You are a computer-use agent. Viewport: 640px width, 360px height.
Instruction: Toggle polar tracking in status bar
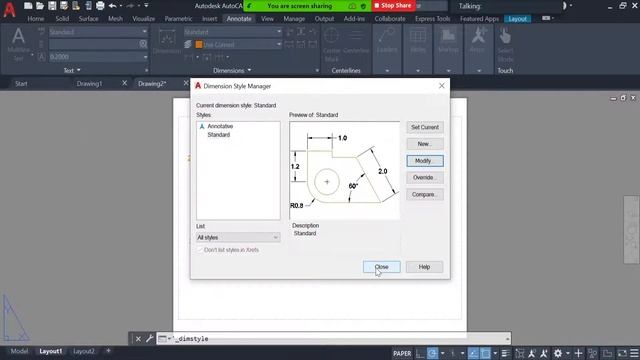[432, 353]
